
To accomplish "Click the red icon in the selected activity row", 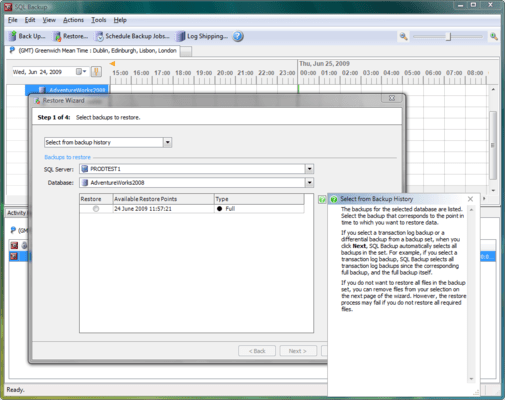I will pyautogui.click(x=14, y=256).
